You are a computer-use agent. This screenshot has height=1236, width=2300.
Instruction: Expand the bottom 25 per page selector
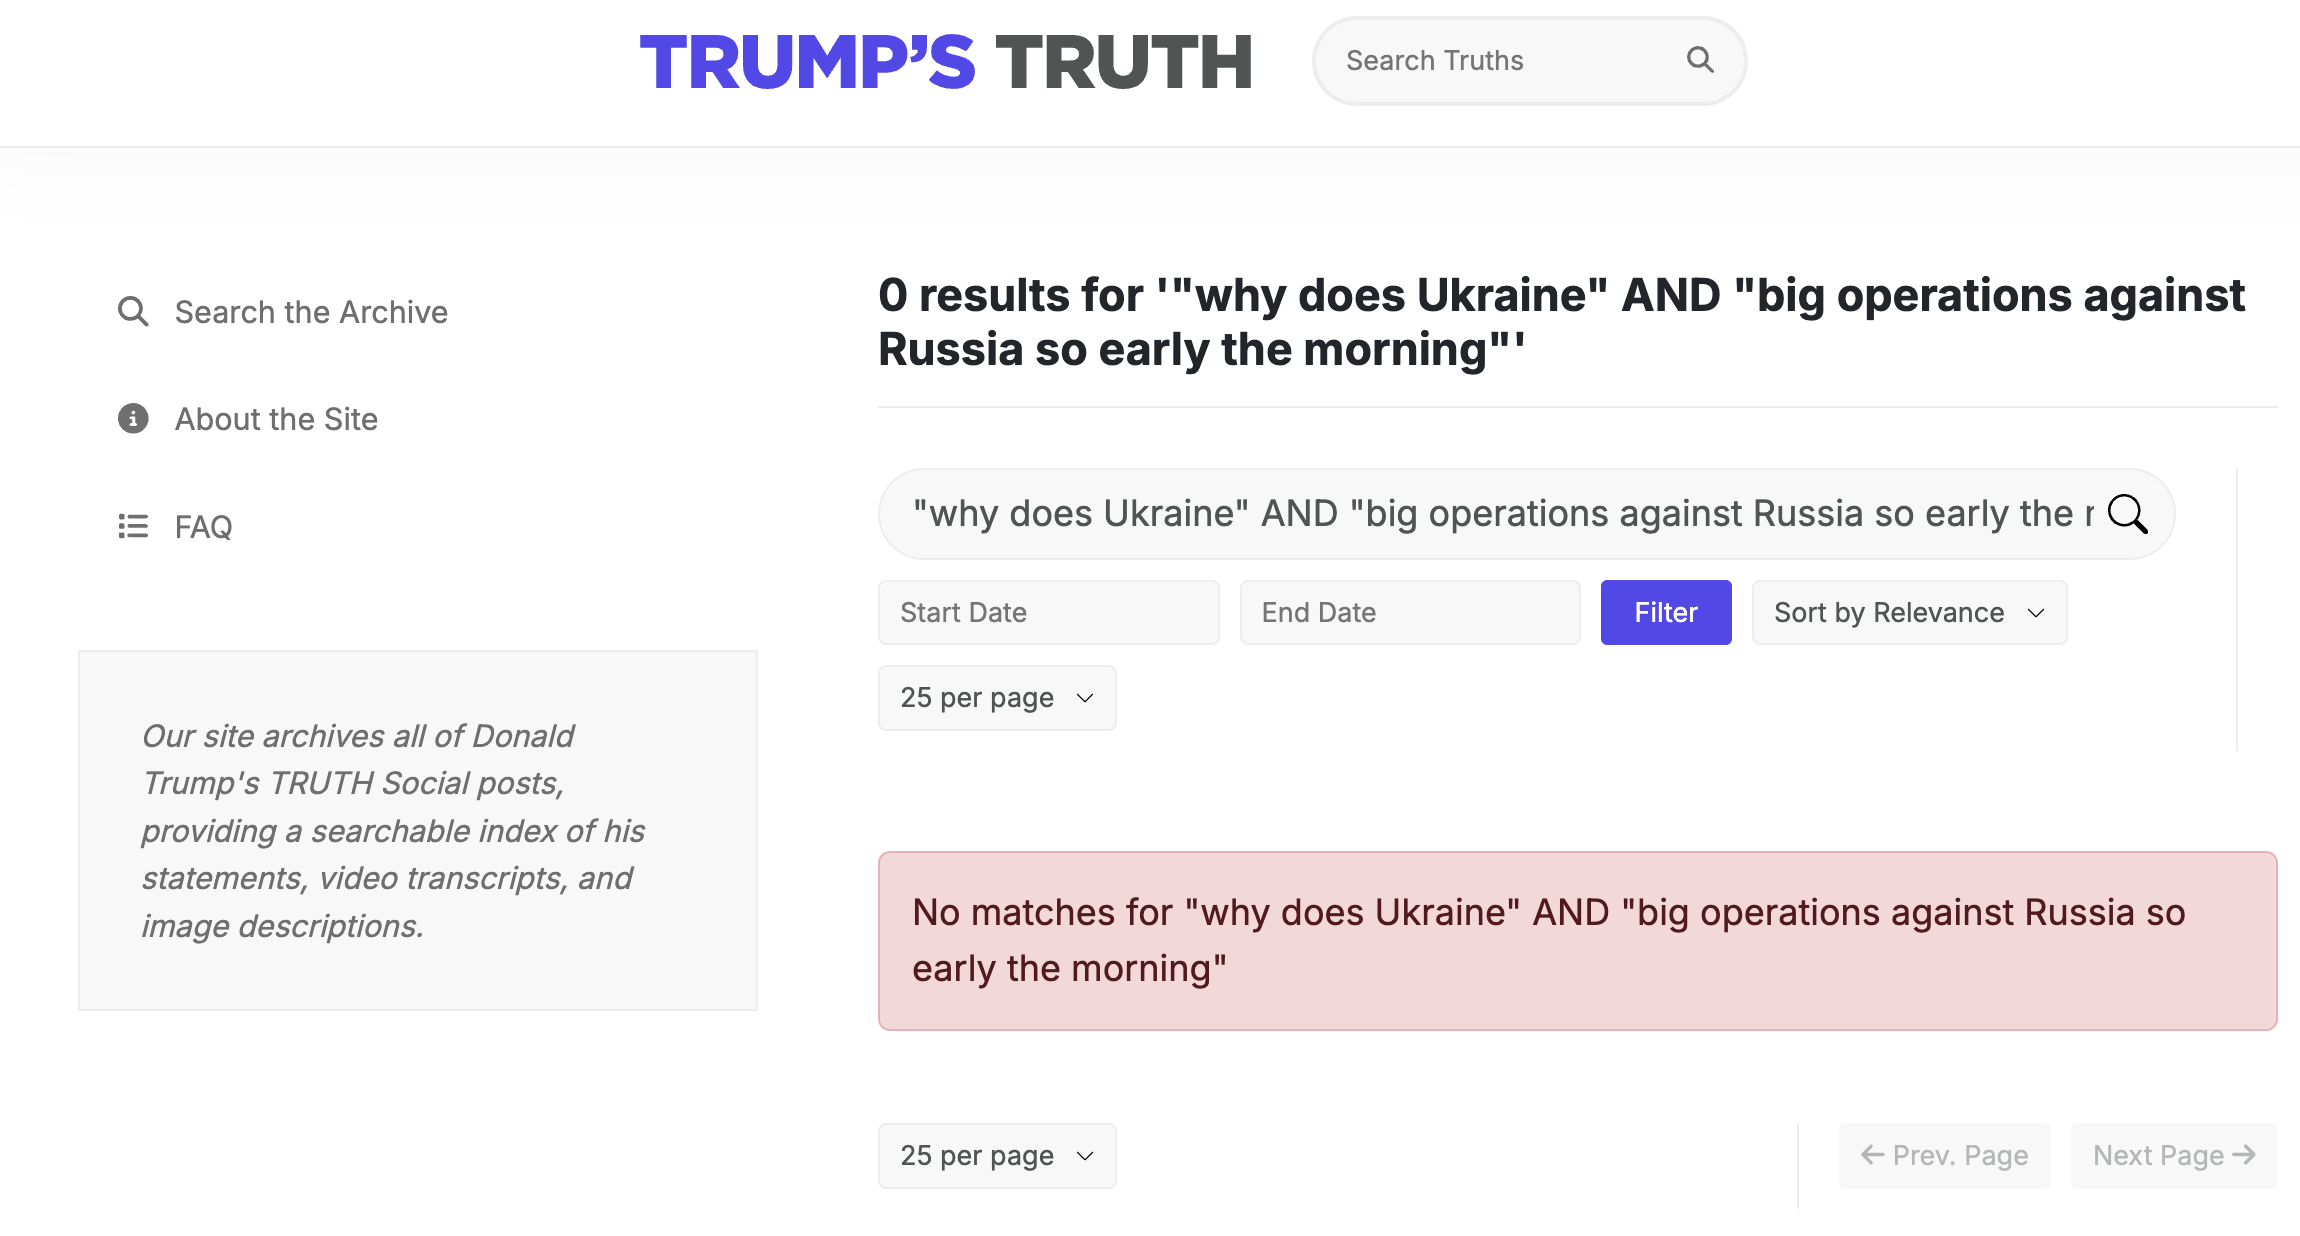997,1156
